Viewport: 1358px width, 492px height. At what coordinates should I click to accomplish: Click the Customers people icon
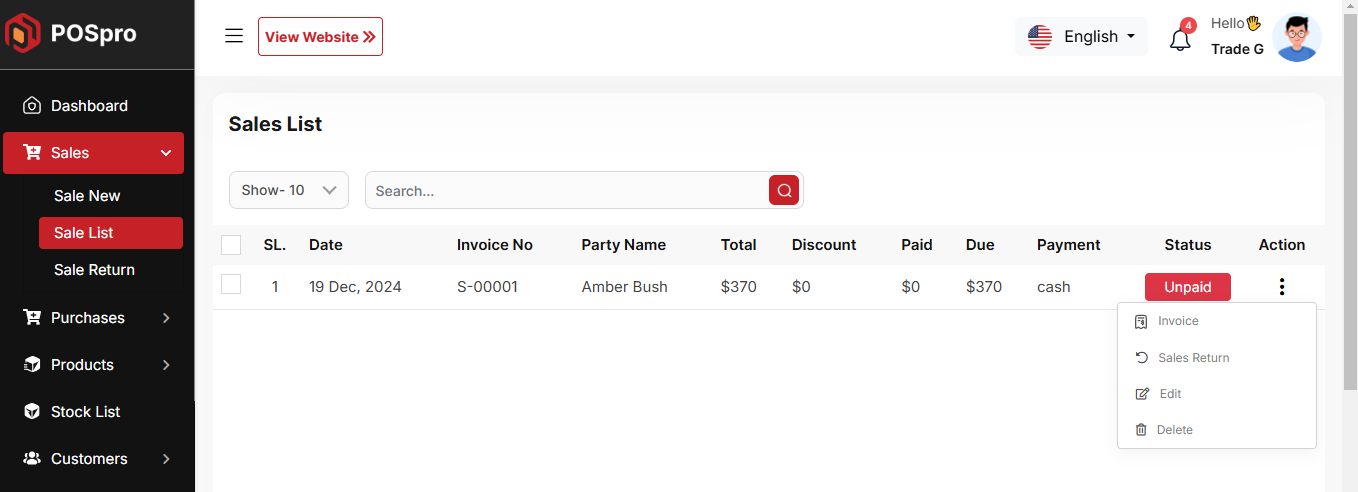click(32, 459)
